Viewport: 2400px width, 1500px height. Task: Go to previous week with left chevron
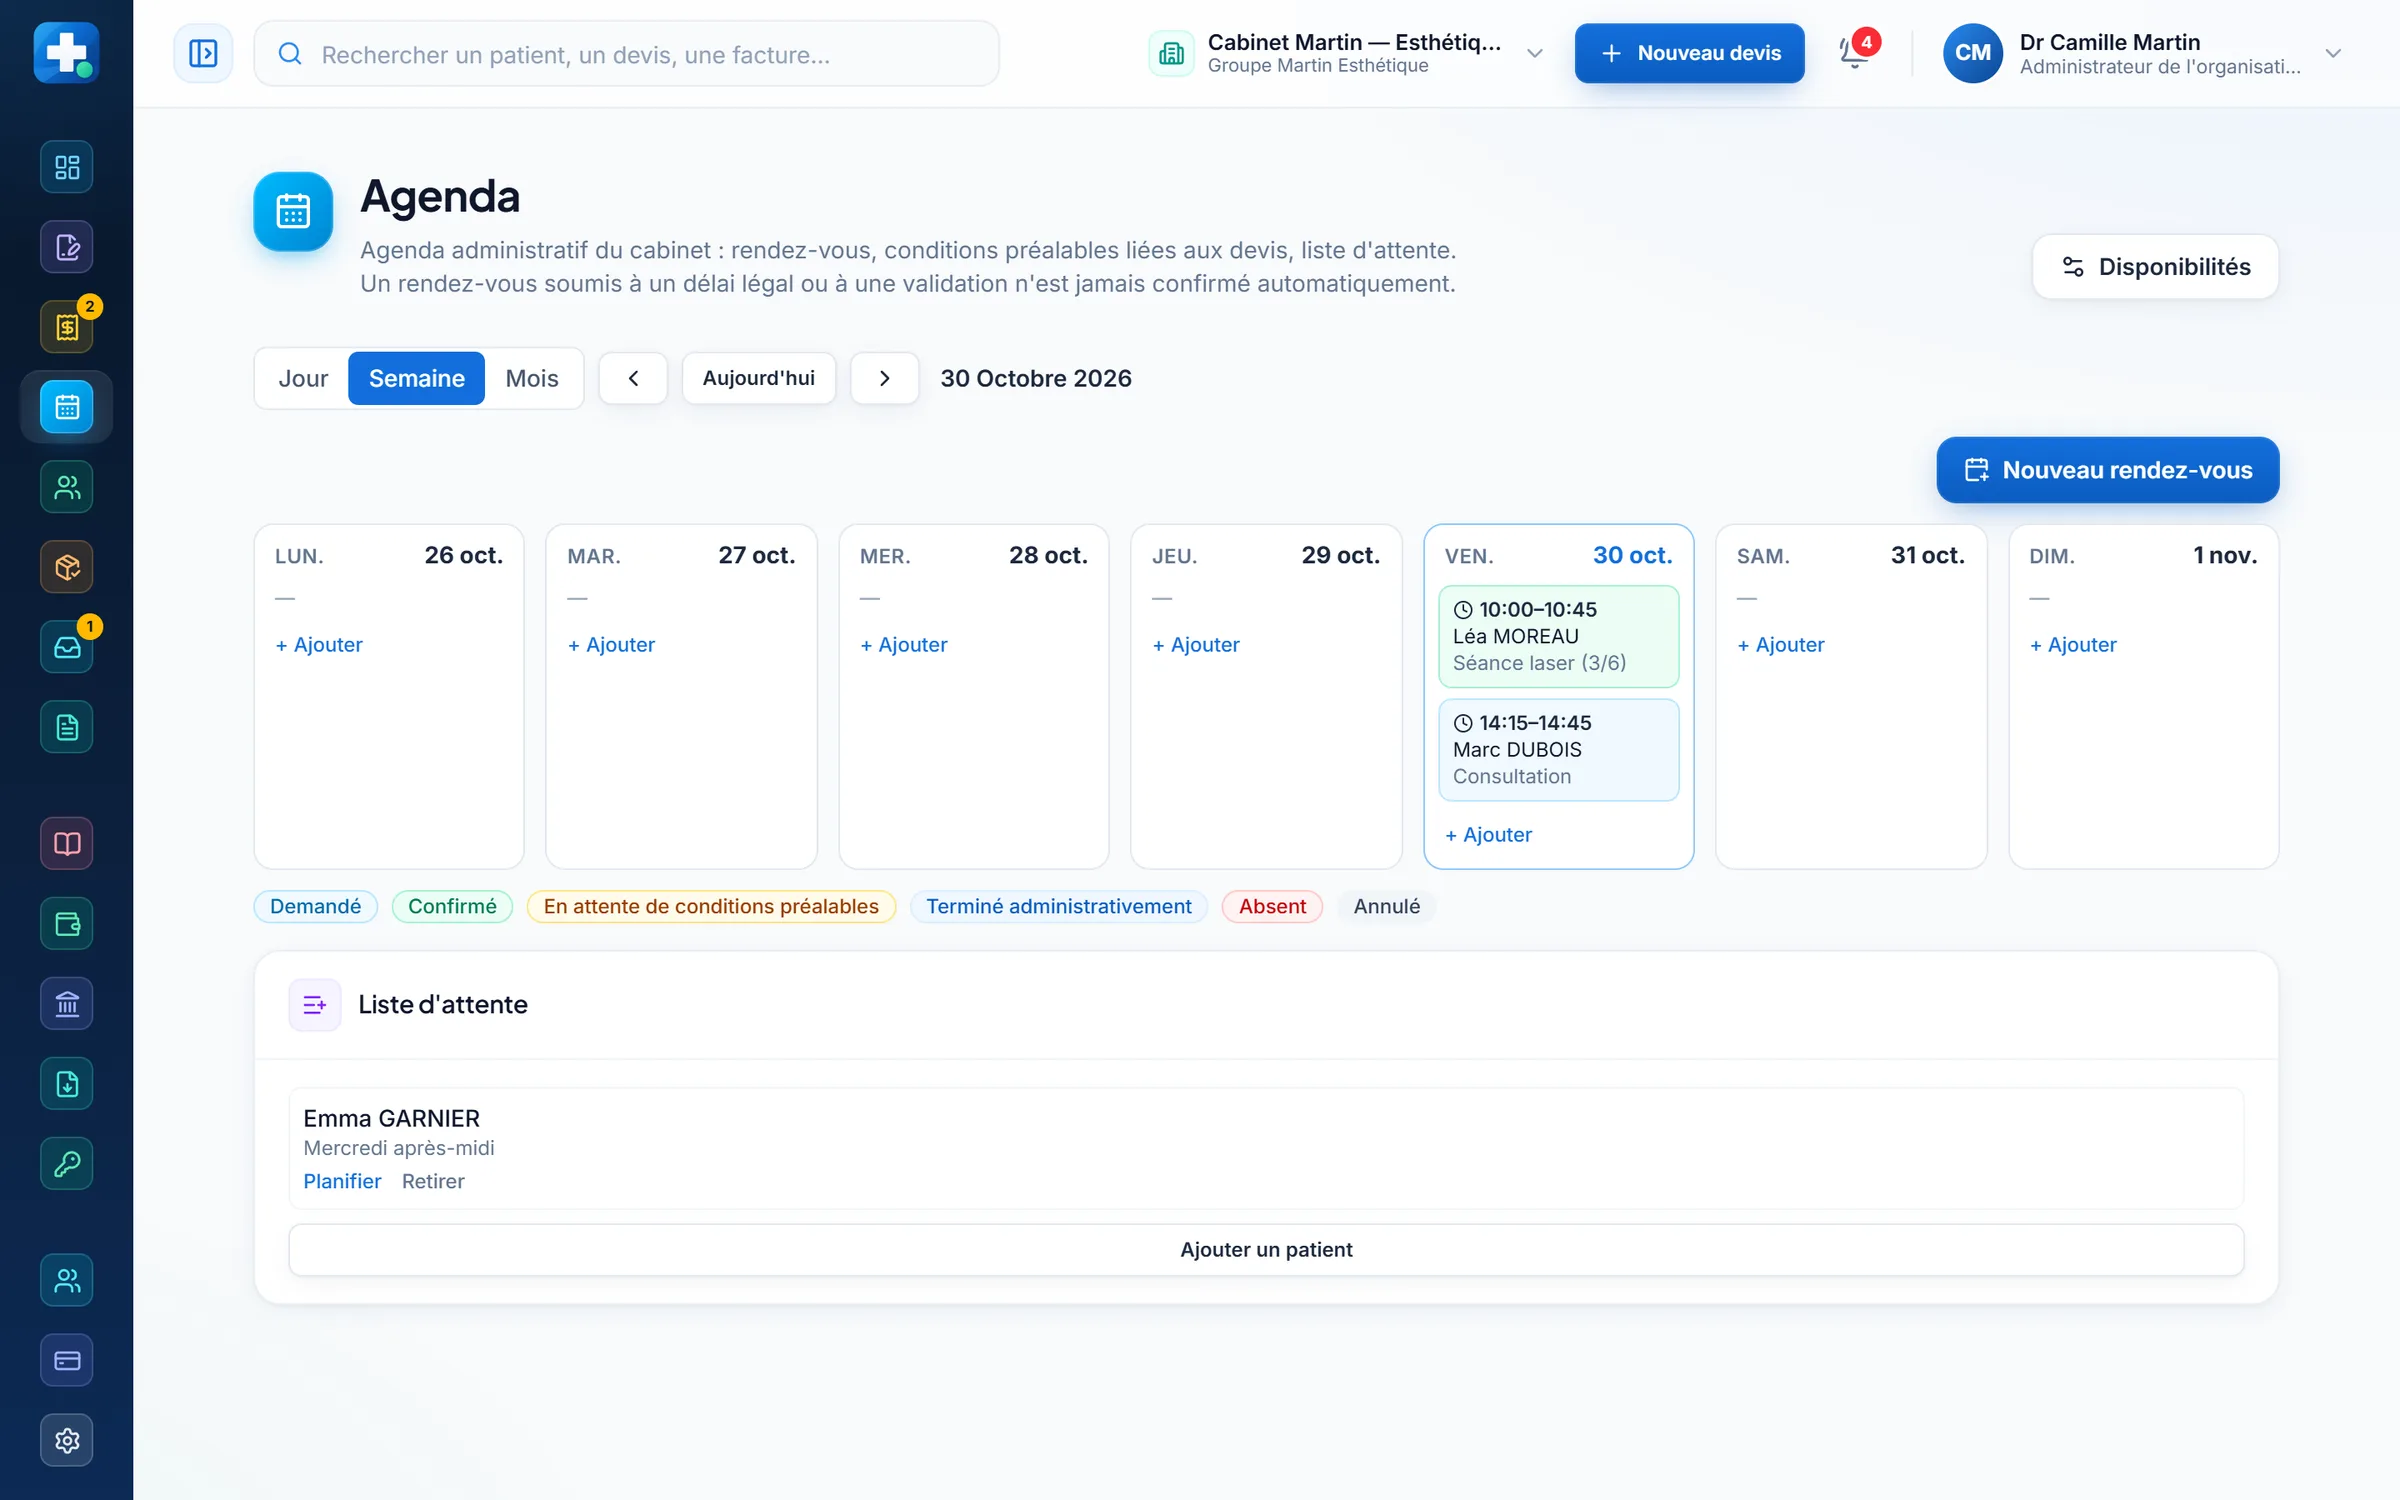[633, 378]
